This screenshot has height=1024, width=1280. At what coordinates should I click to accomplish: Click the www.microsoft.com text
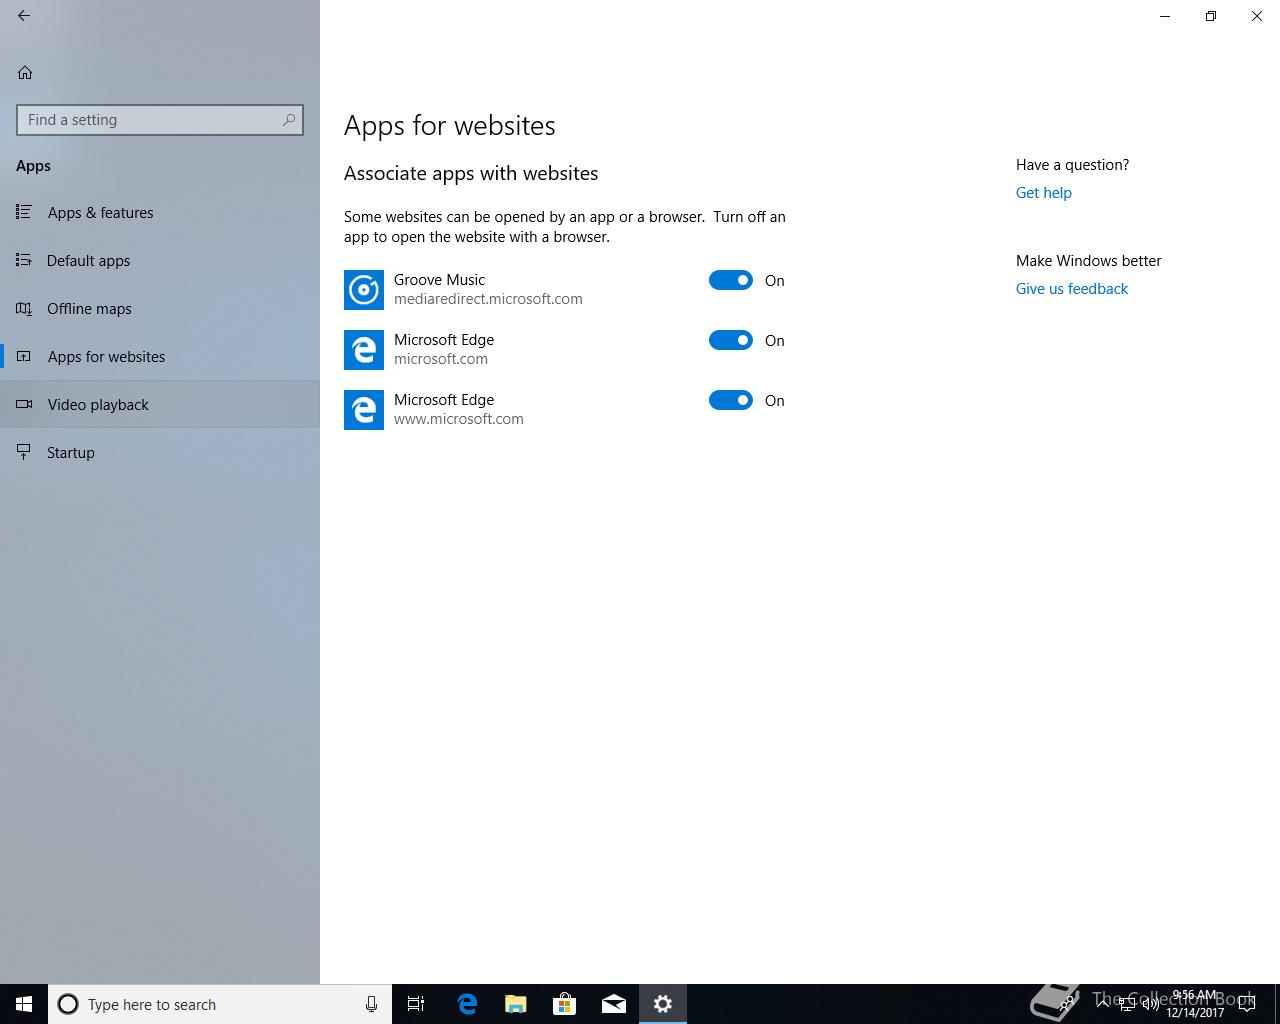[x=458, y=419]
